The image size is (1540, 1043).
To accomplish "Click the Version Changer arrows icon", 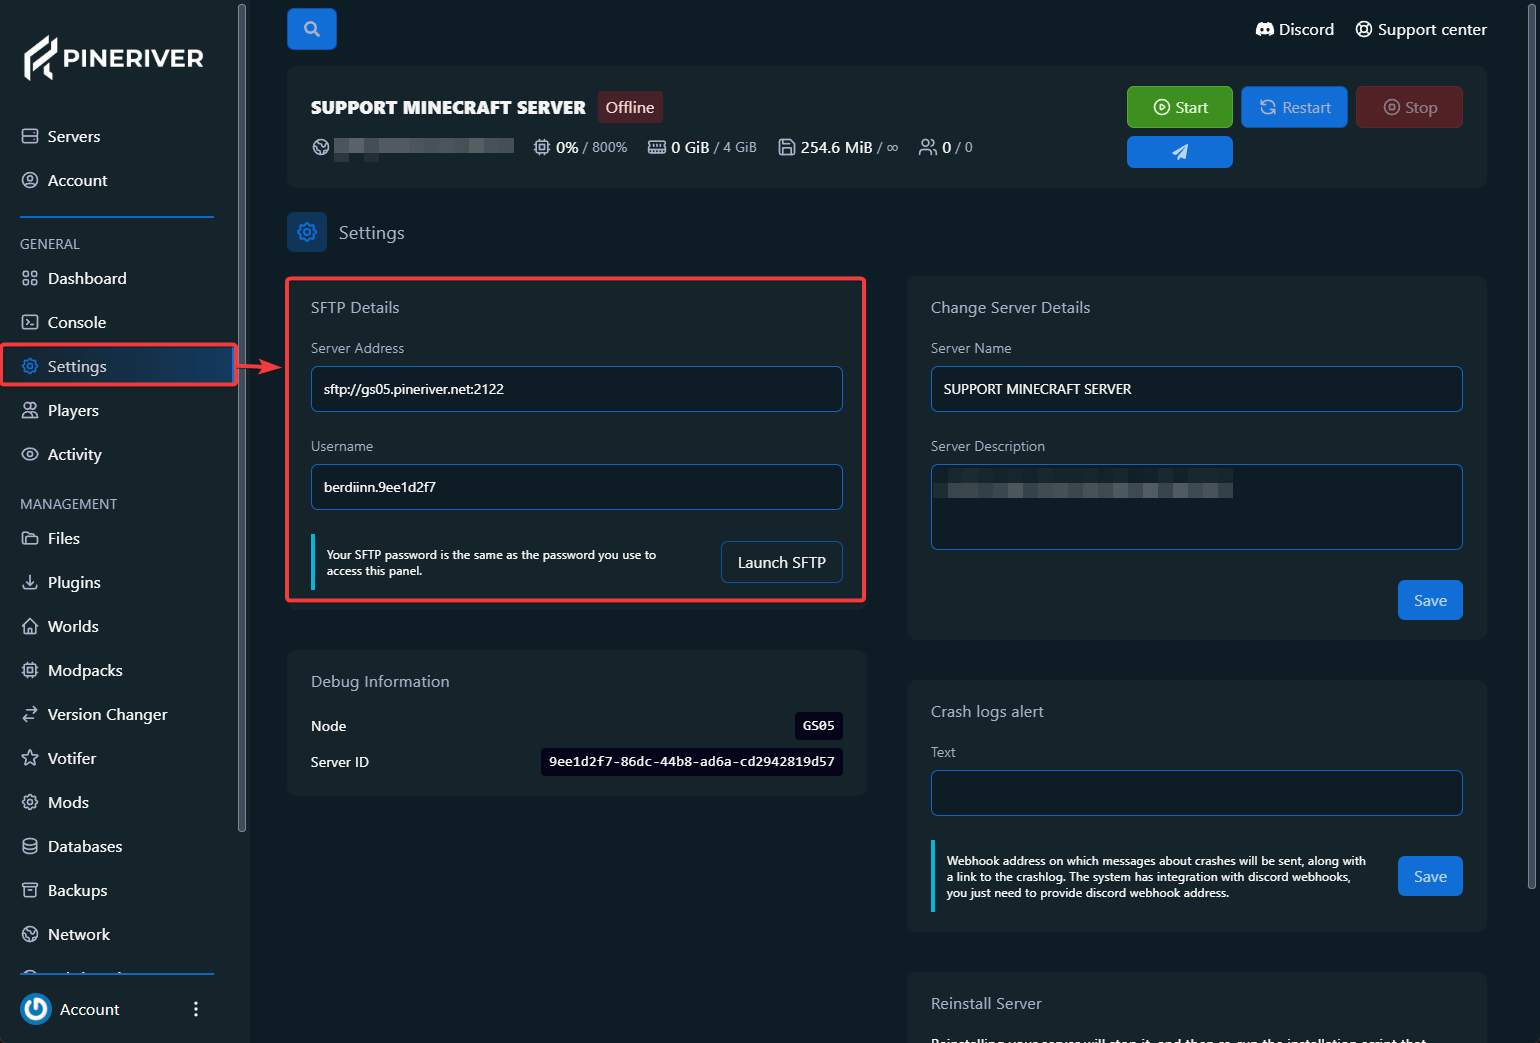I will (30, 714).
